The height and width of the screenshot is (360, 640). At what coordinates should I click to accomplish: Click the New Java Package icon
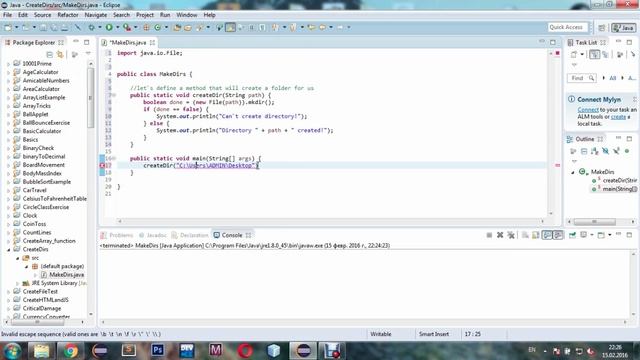(146, 27)
